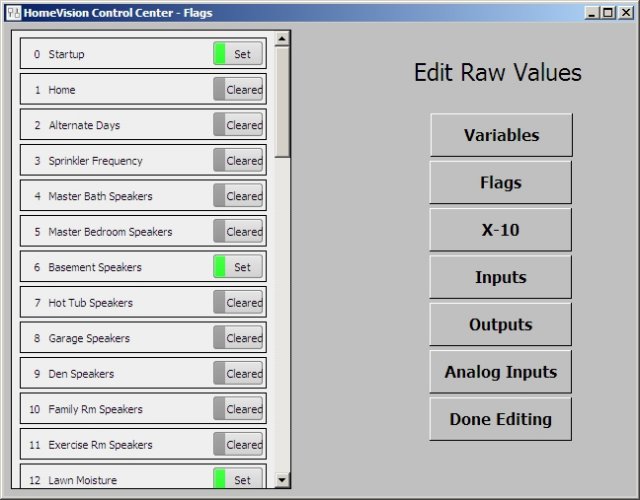Select the Master Bedroom Speakers label
640x500 pixels.
(x=110, y=232)
